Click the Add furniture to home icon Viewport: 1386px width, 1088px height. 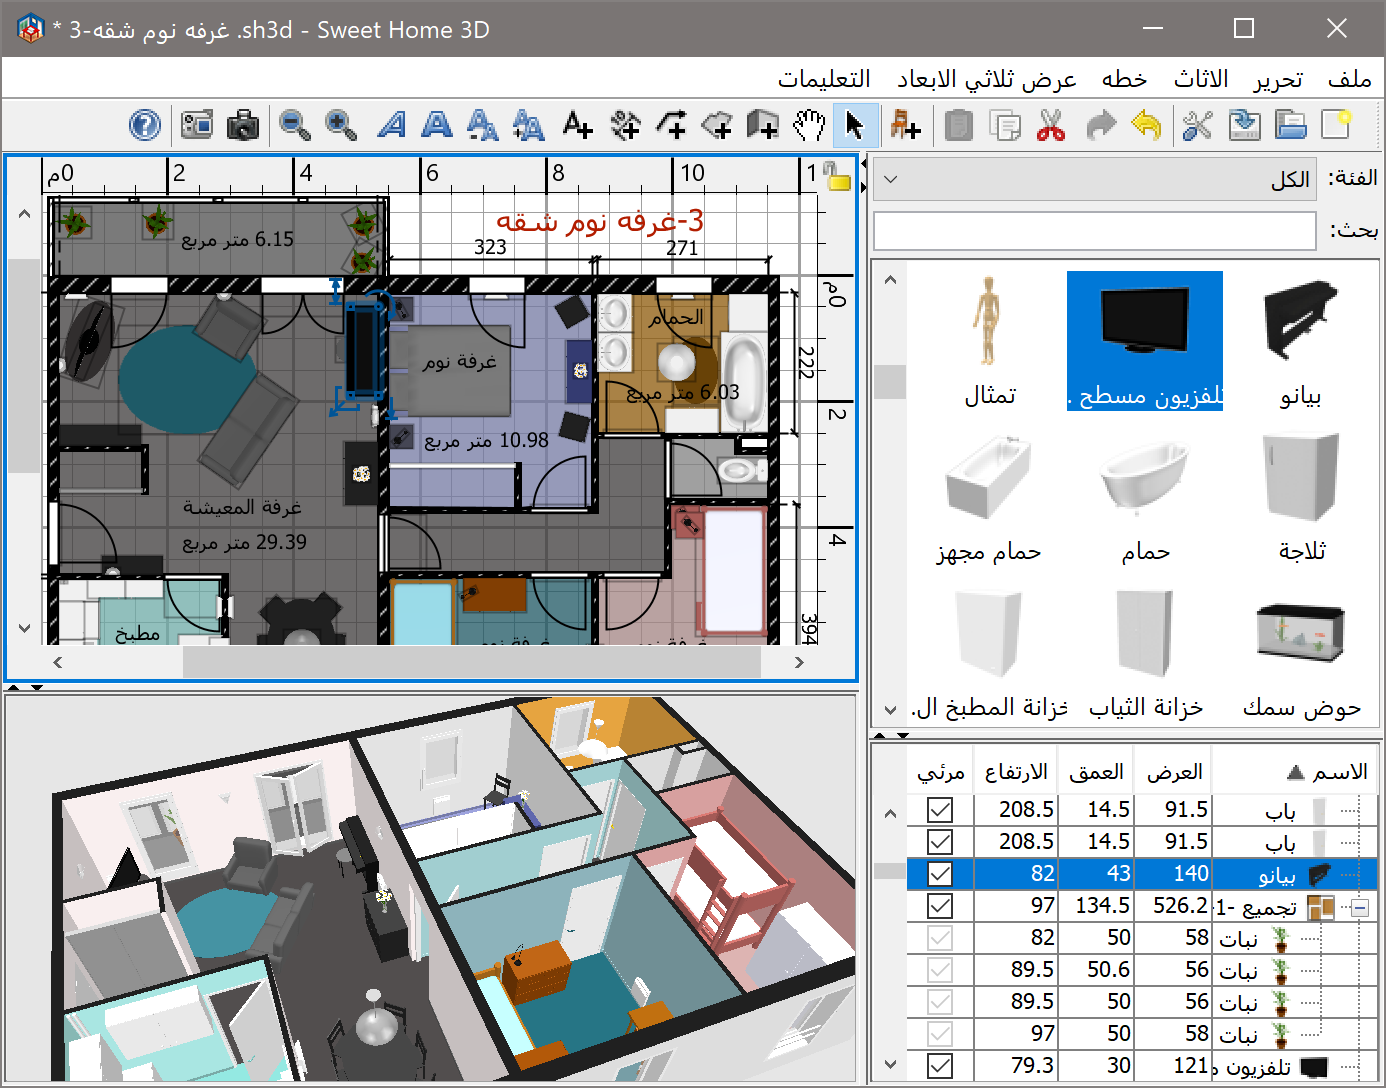coord(905,126)
